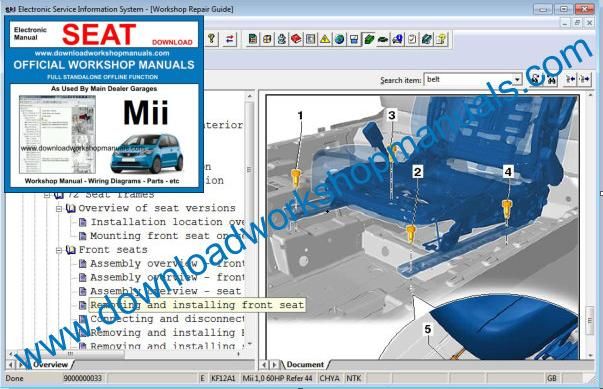Click the tree panel vertical scrollbar thumb
This screenshot has height=389, width=603.
coord(249,169)
